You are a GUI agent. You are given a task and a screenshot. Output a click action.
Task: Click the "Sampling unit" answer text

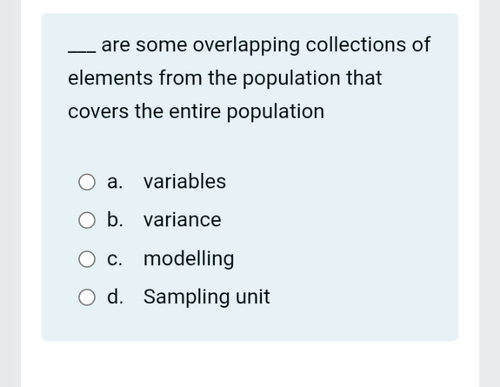click(207, 297)
